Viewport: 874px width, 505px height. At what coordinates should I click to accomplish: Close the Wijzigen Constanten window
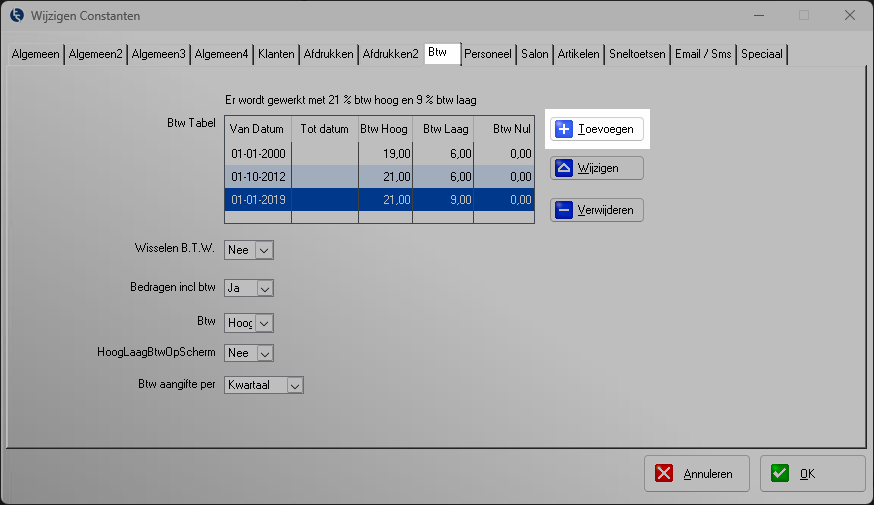tap(849, 15)
